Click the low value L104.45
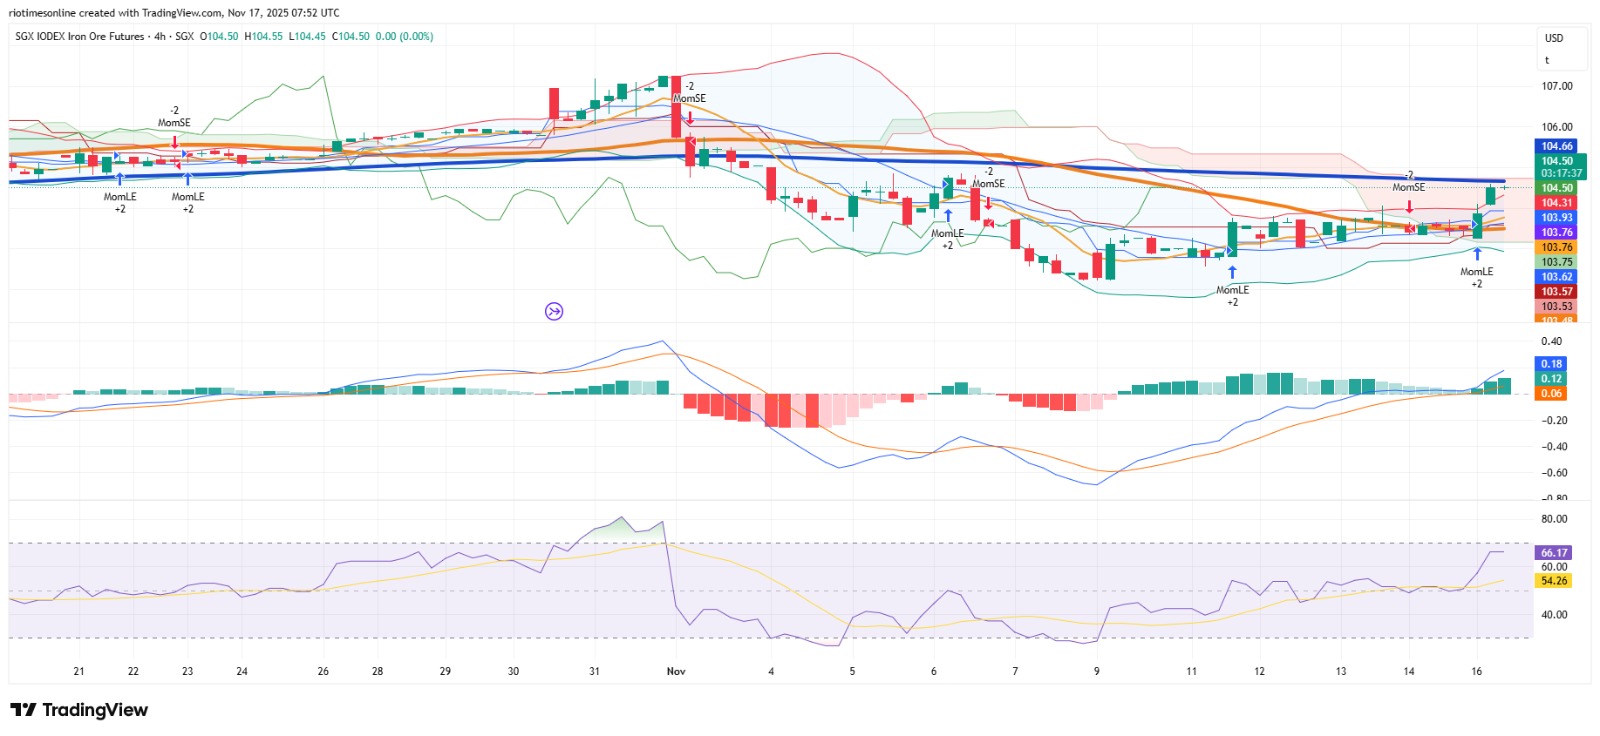The width and height of the screenshot is (1600, 736). [x=307, y=36]
